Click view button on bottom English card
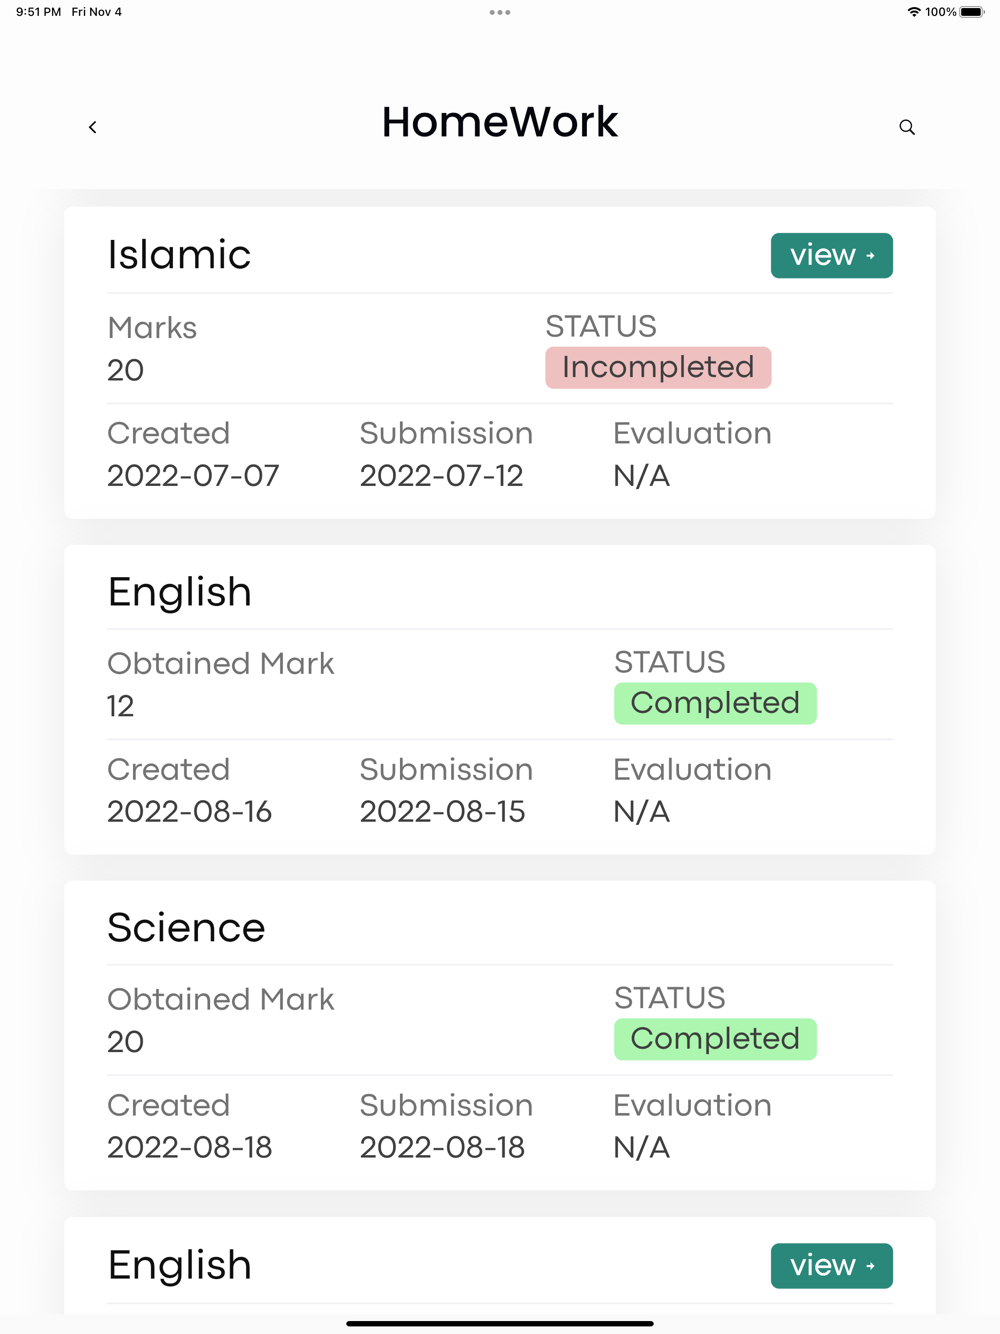The height and width of the screenshot is (1334, 1000). (x=831, y=1266)
